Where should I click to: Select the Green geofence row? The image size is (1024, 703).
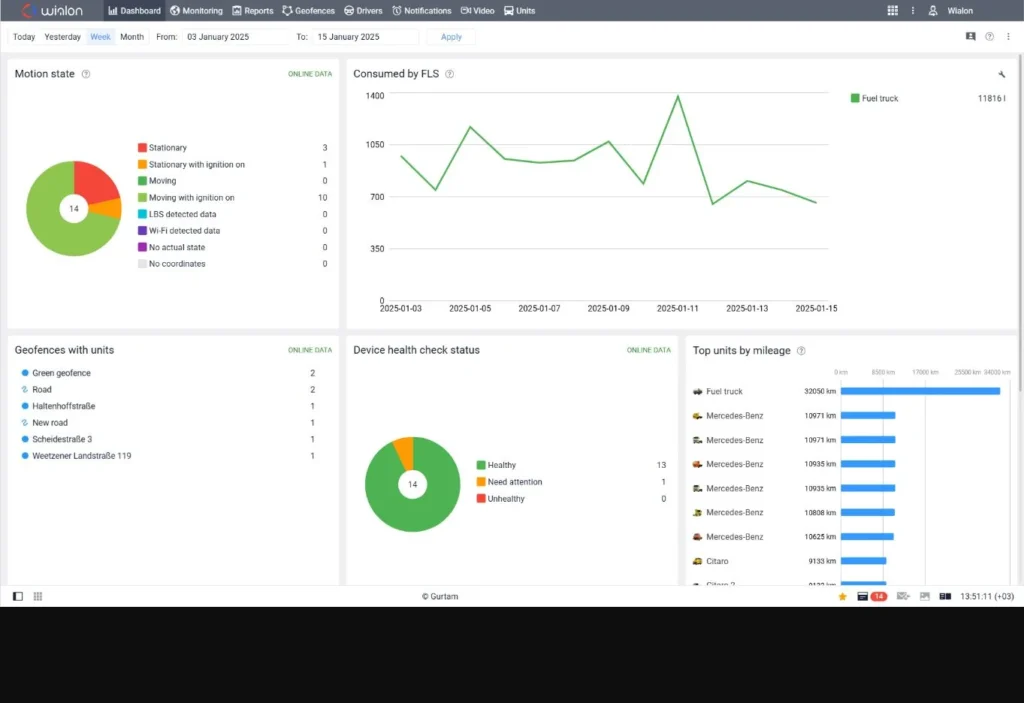(168, 373)
